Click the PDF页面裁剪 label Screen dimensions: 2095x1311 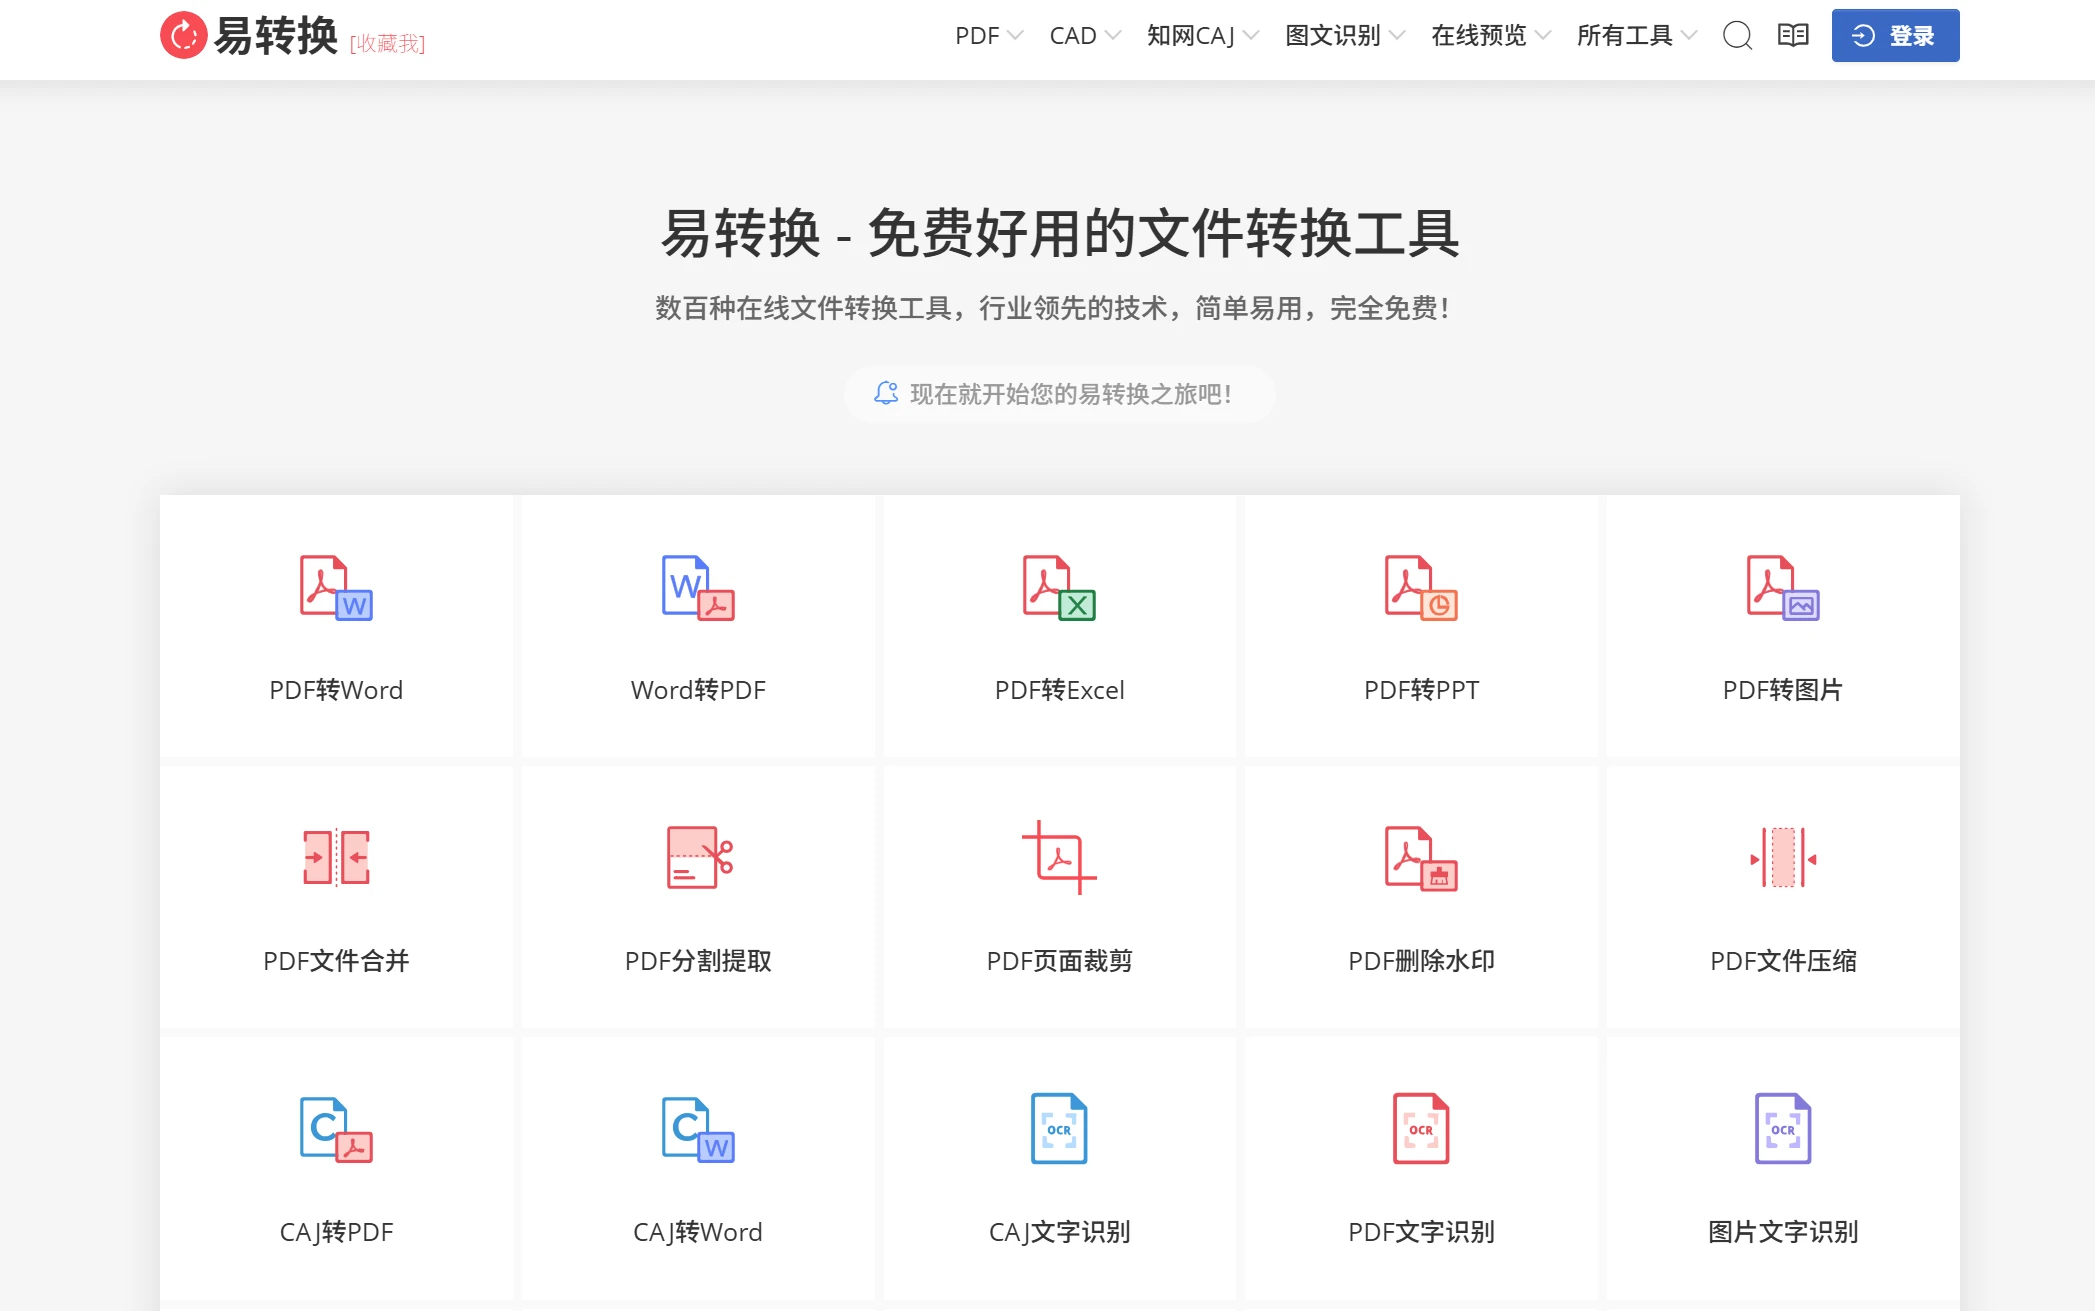[1059, 961]
